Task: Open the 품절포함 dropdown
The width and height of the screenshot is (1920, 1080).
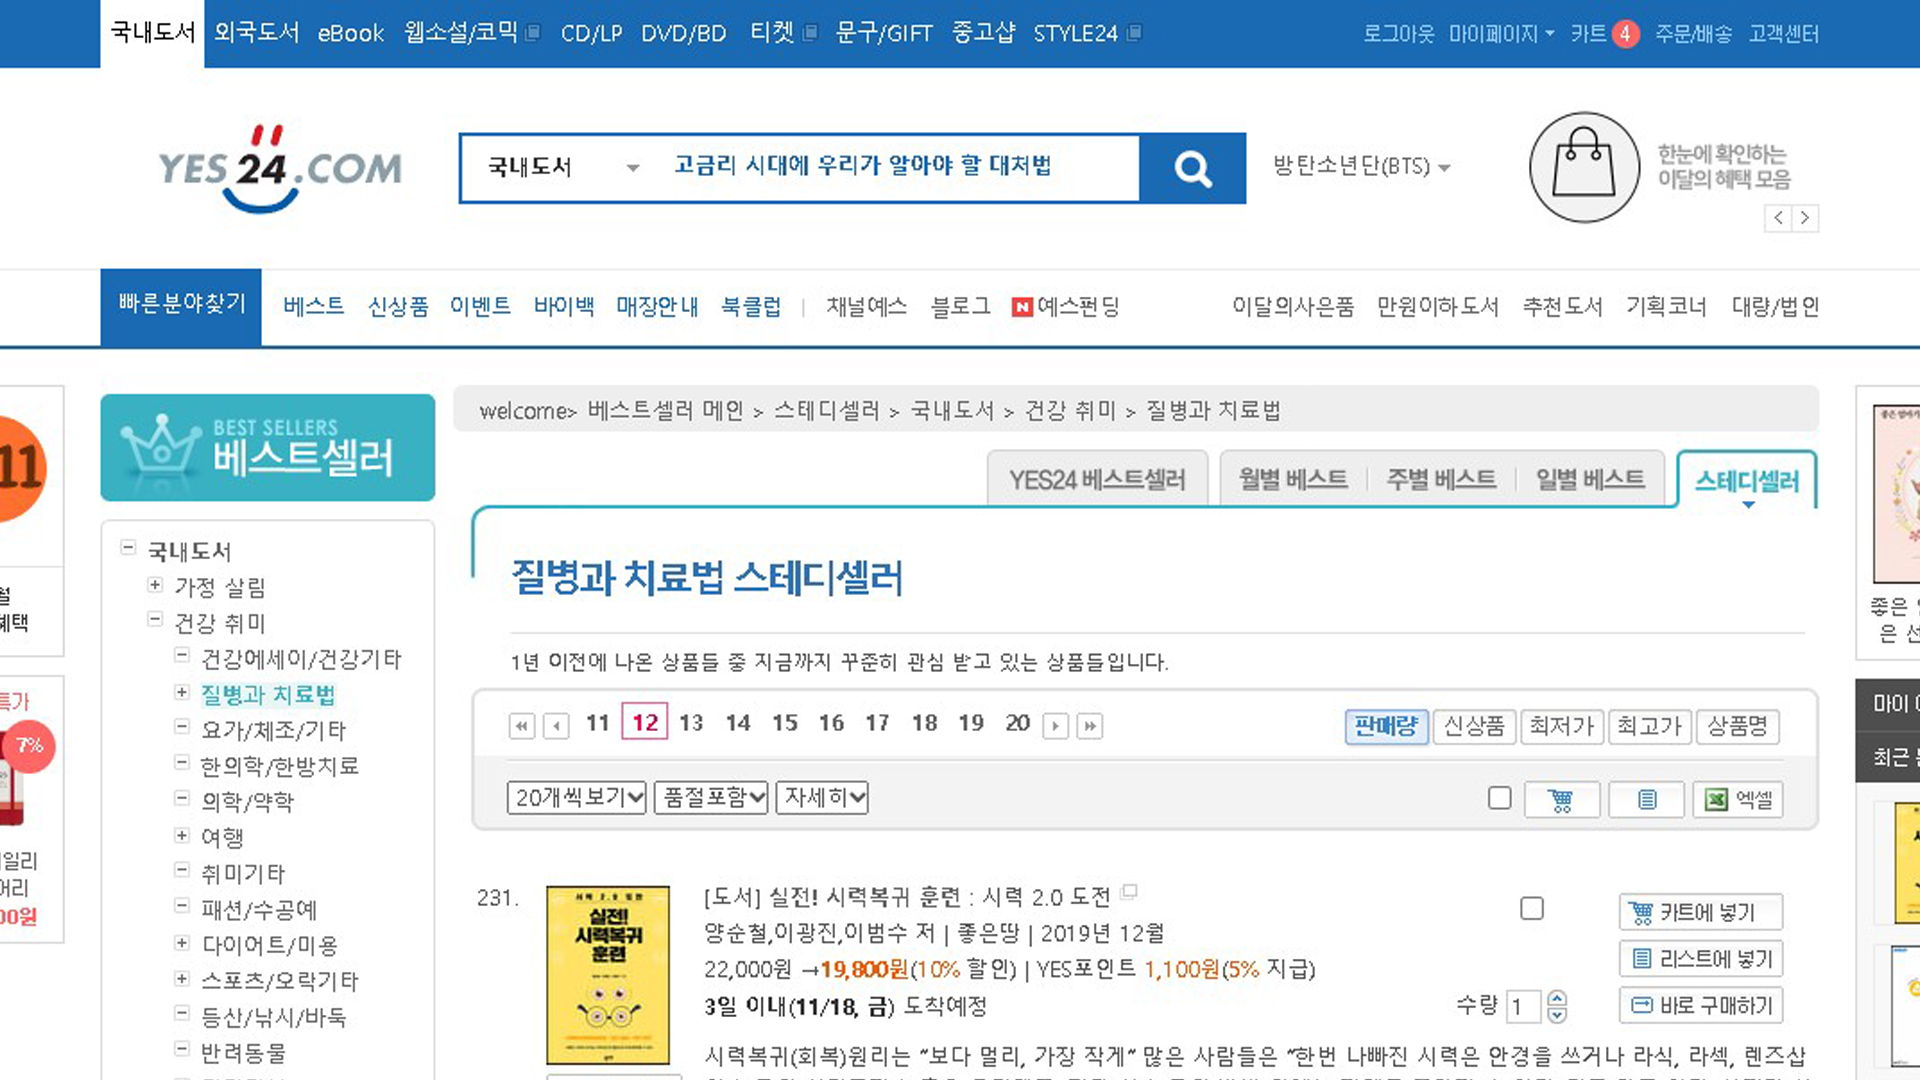Action: (x=711, y=797)
